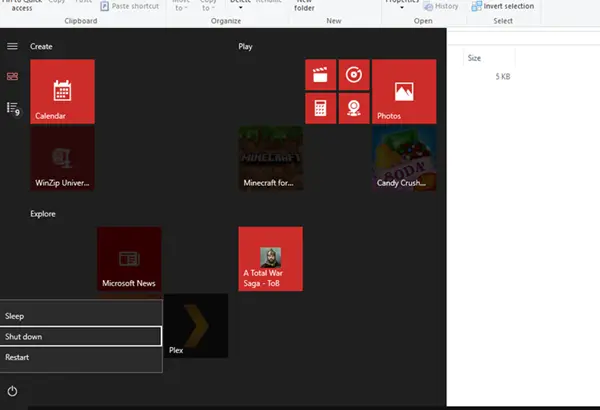The image size is (600, 410).
Task: Choose Shut down from power menu
Action: tap(81, 336)
